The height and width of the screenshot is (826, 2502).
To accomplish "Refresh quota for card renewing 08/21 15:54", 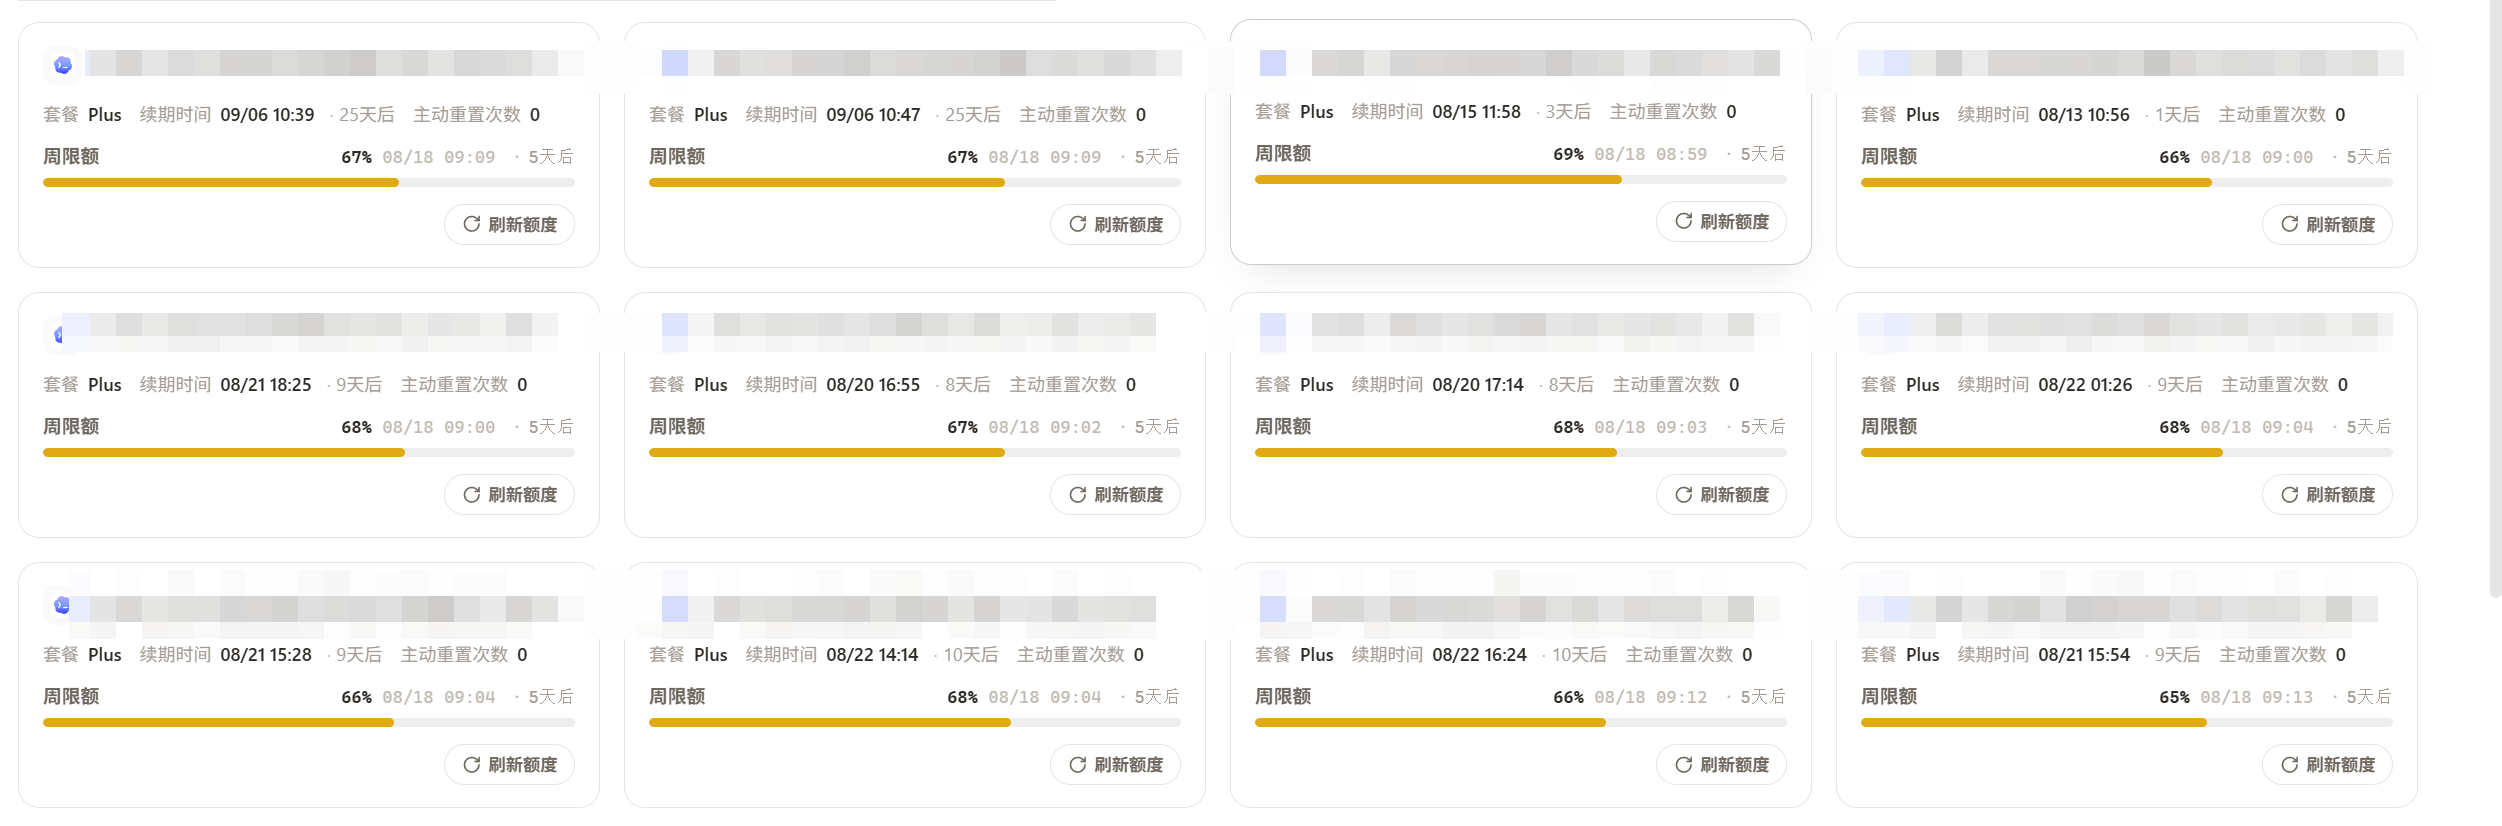I will [2327, 764].
